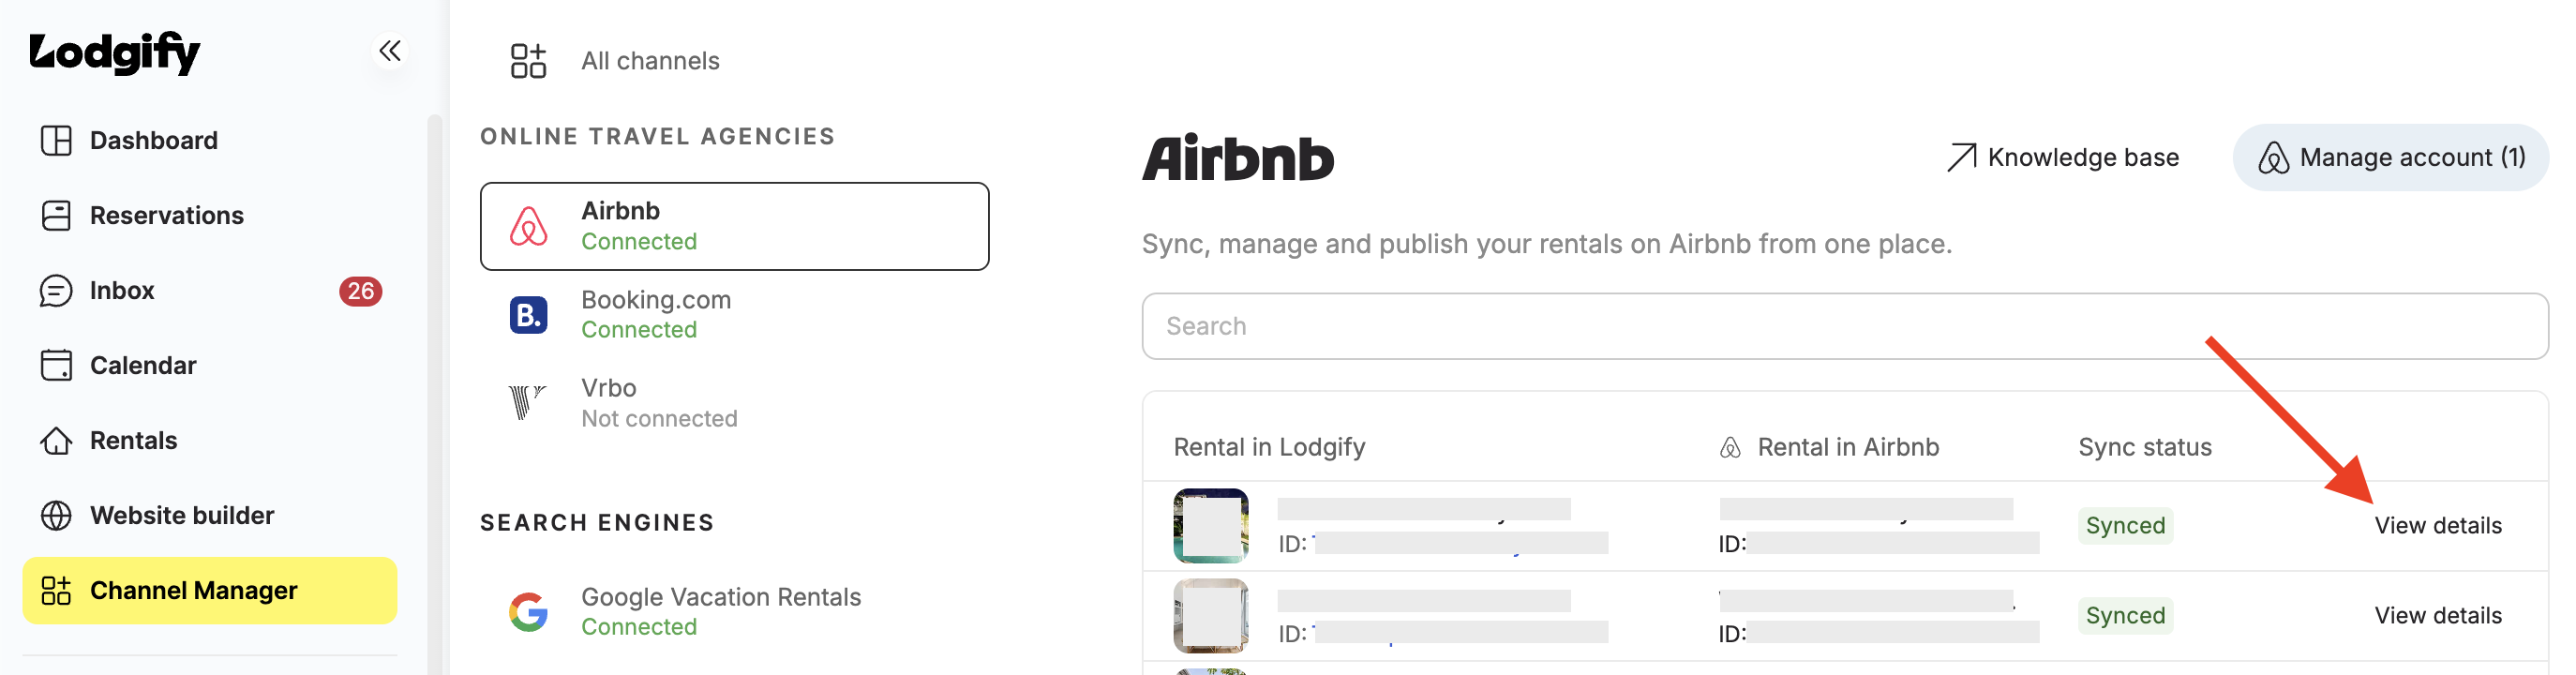The height and width of the screenshot is (675, 2576).
Task: Go to Calendar via its icon
Action: [x=56, y=365]
